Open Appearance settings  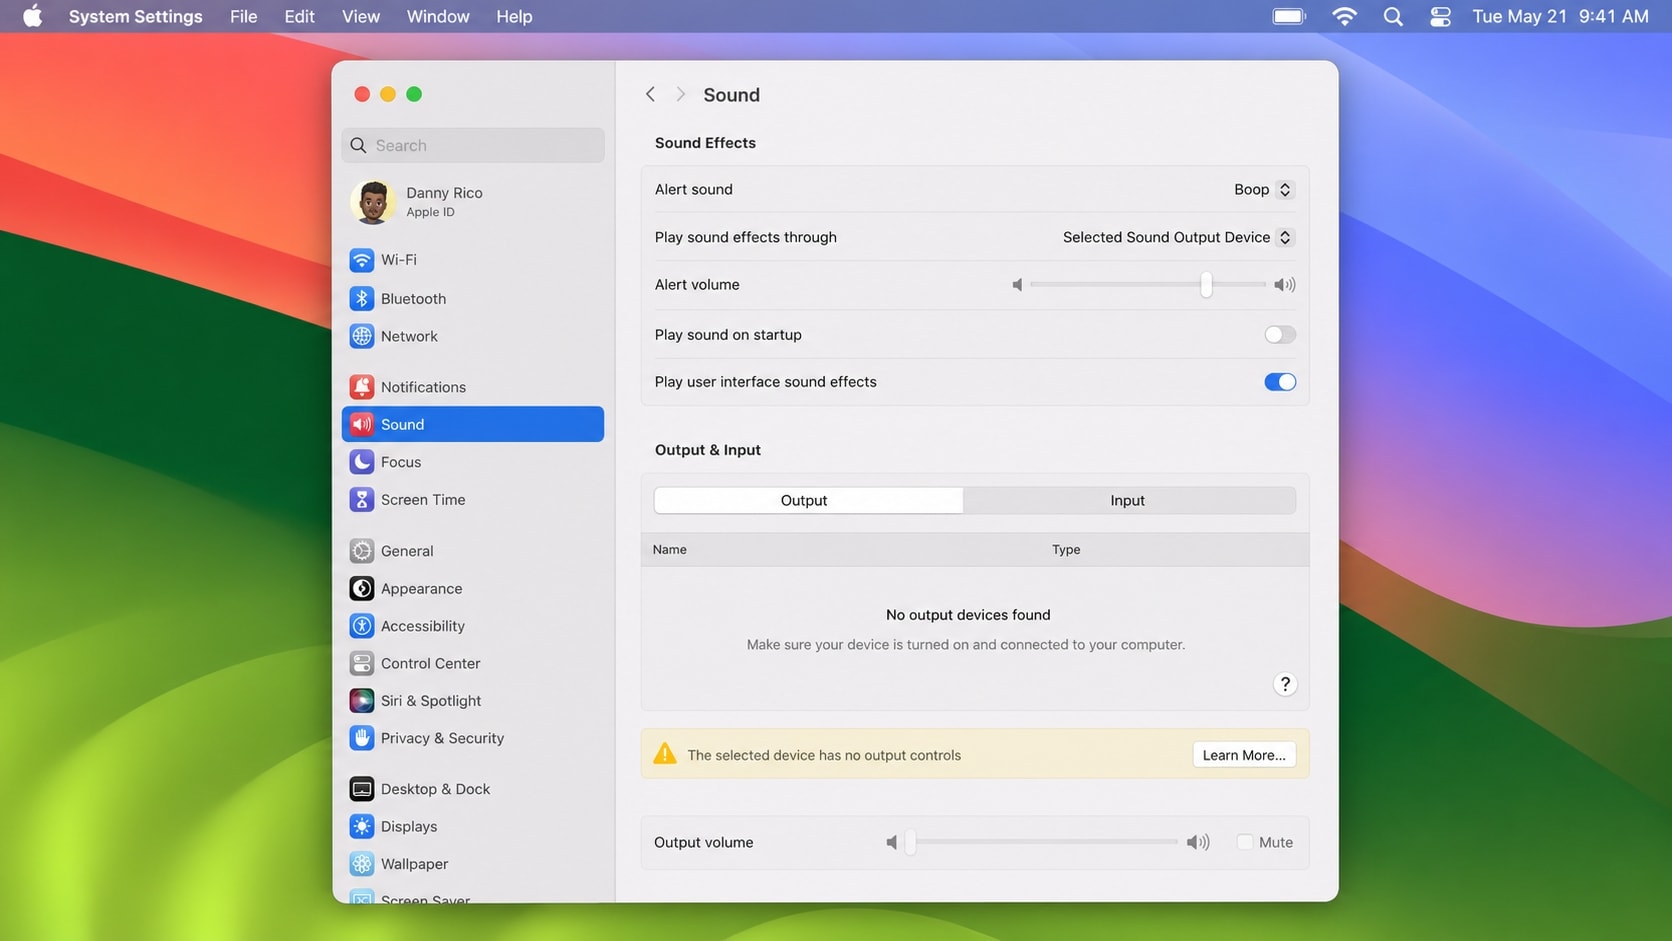(472, 589)
